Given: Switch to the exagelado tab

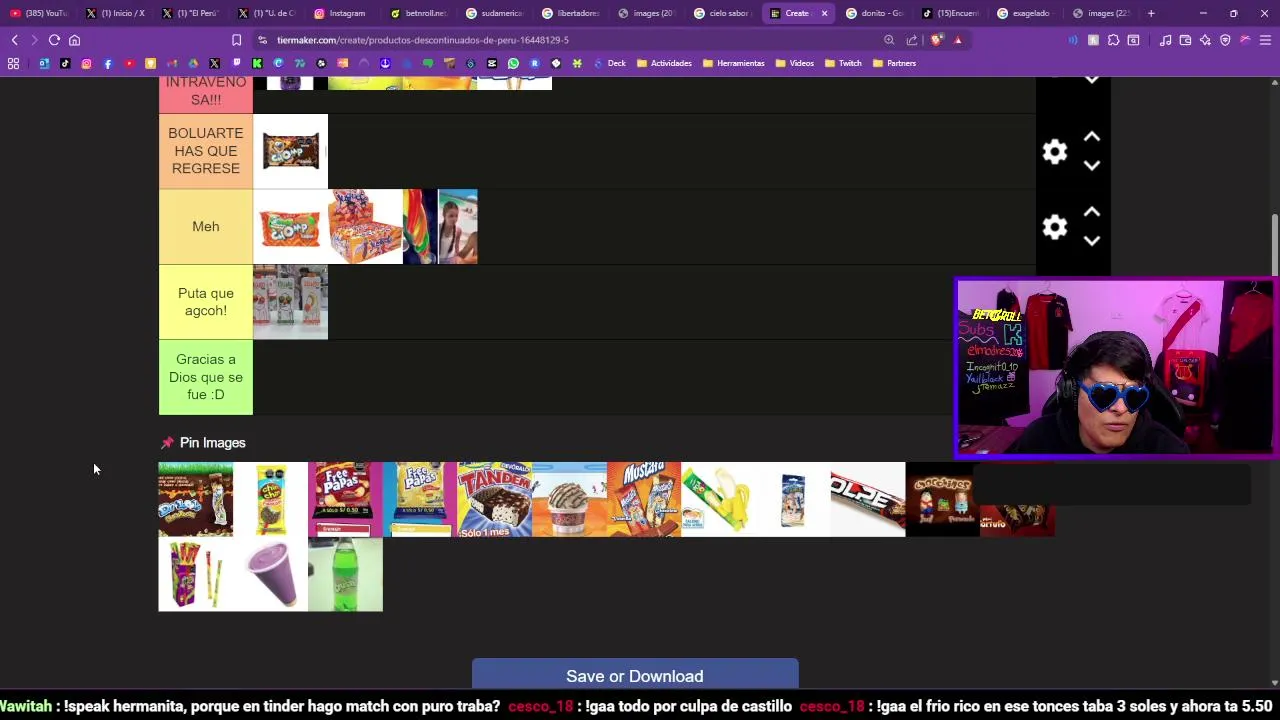Looking at the screenshot, I should click(x=1025, y=13).
